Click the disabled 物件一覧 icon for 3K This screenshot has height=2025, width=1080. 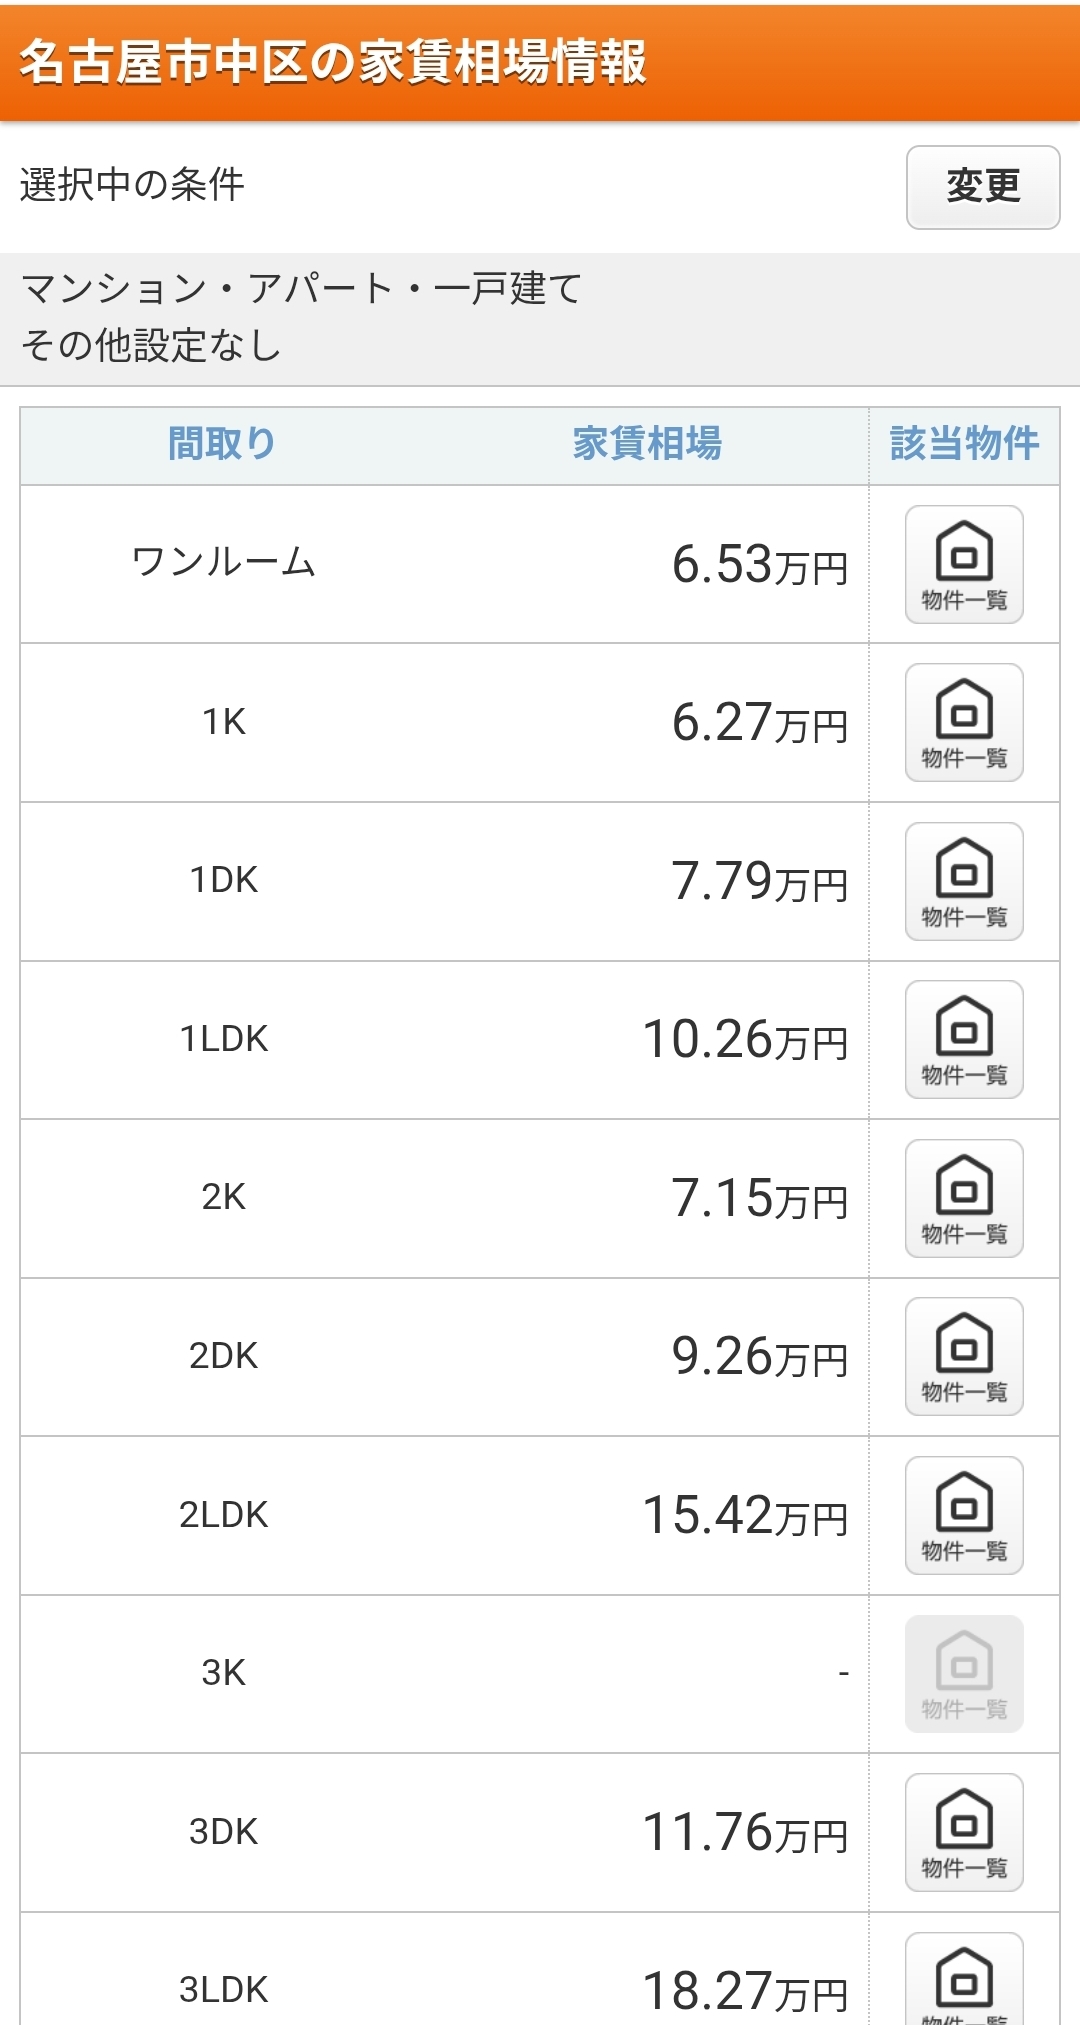963,1674
